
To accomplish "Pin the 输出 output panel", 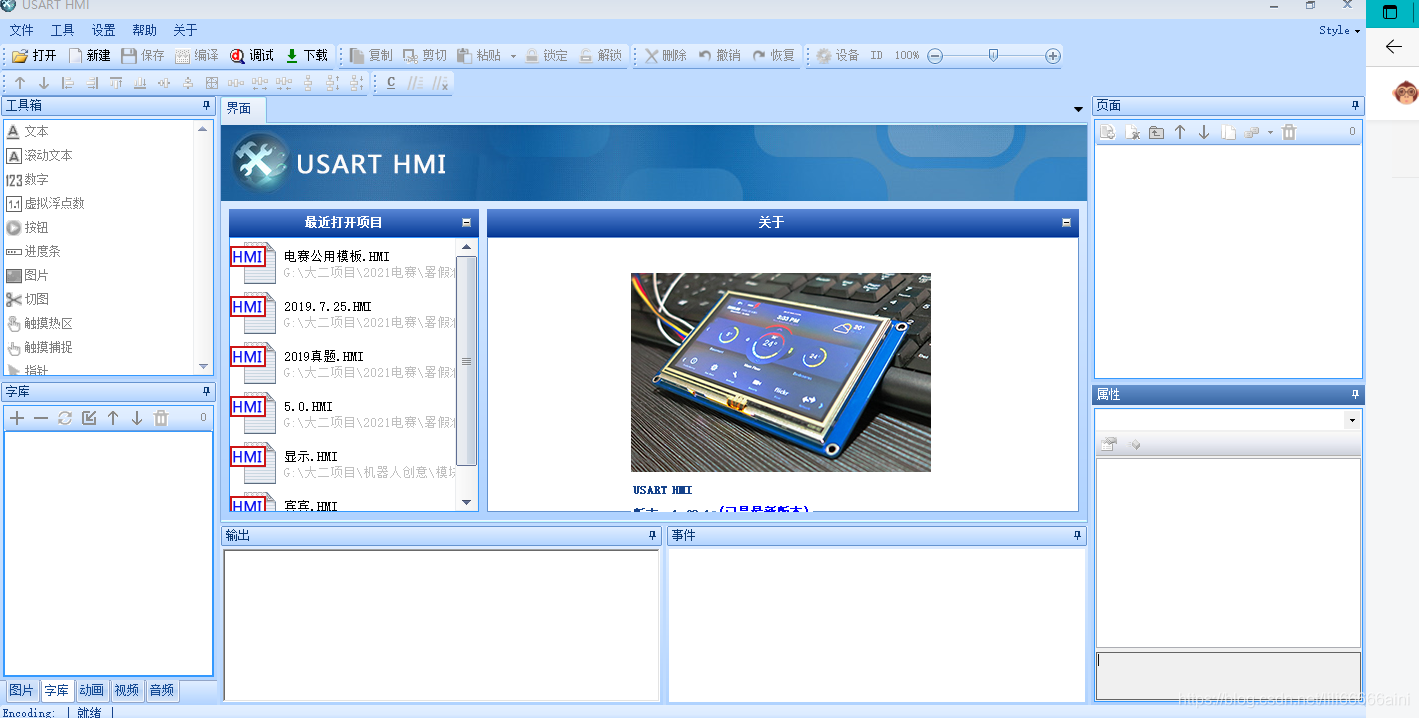I will pyautogui.click(x=652, y=535).
